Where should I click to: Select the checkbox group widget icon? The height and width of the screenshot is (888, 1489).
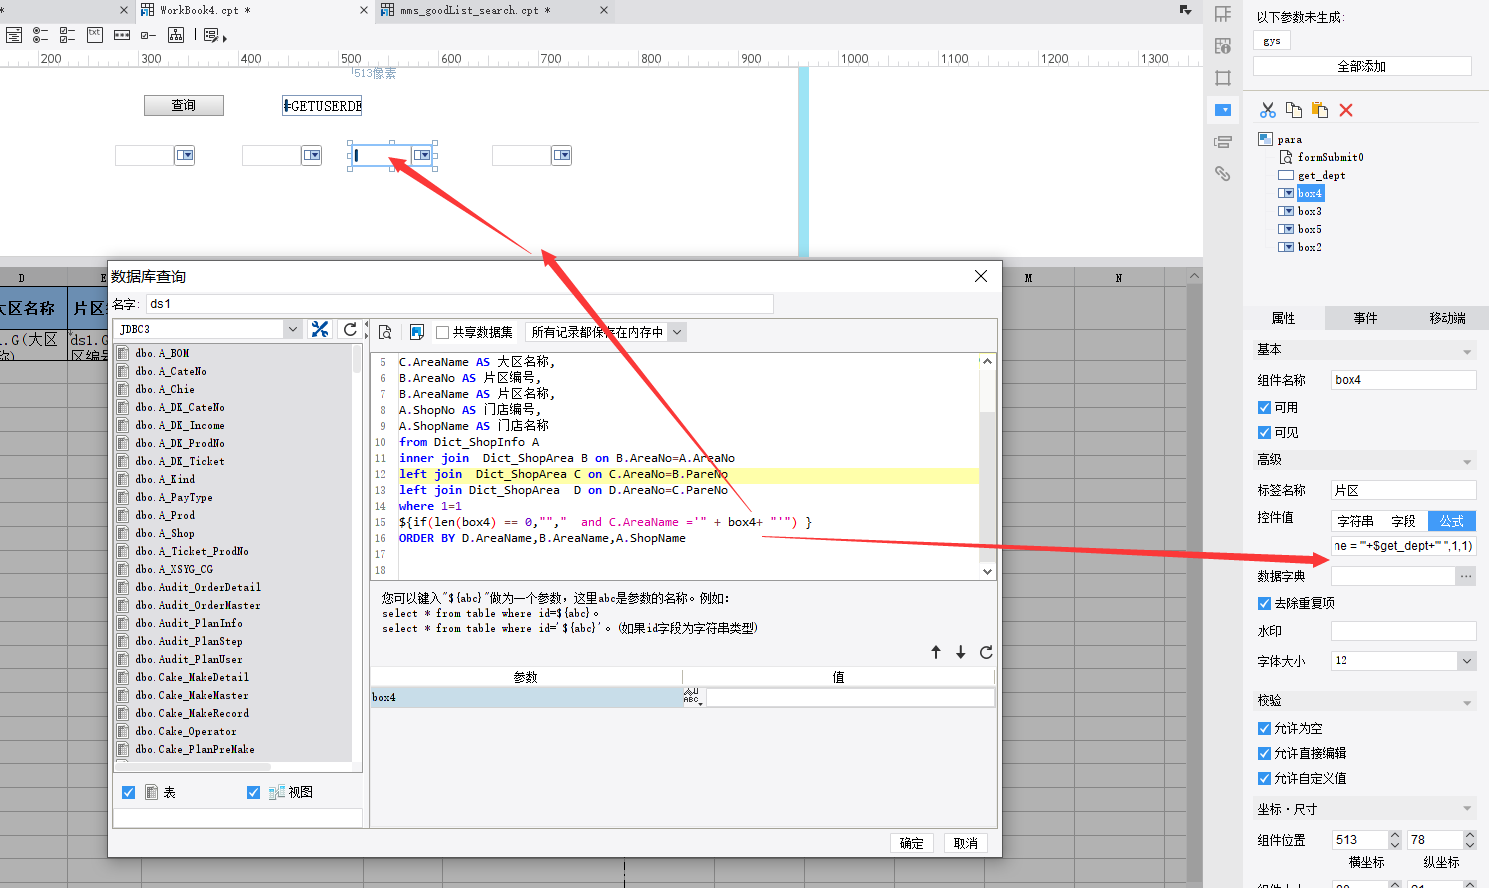pyautogui.click(x=67, y=35)
